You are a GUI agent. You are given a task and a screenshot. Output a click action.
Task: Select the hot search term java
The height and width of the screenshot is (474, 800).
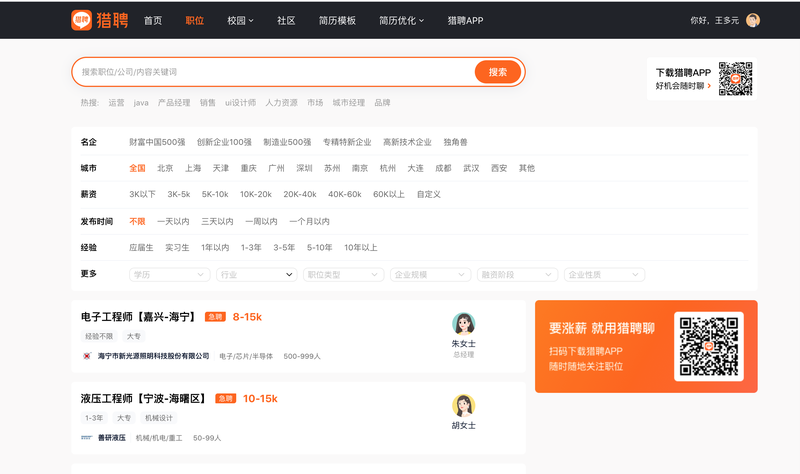point(141,103)
